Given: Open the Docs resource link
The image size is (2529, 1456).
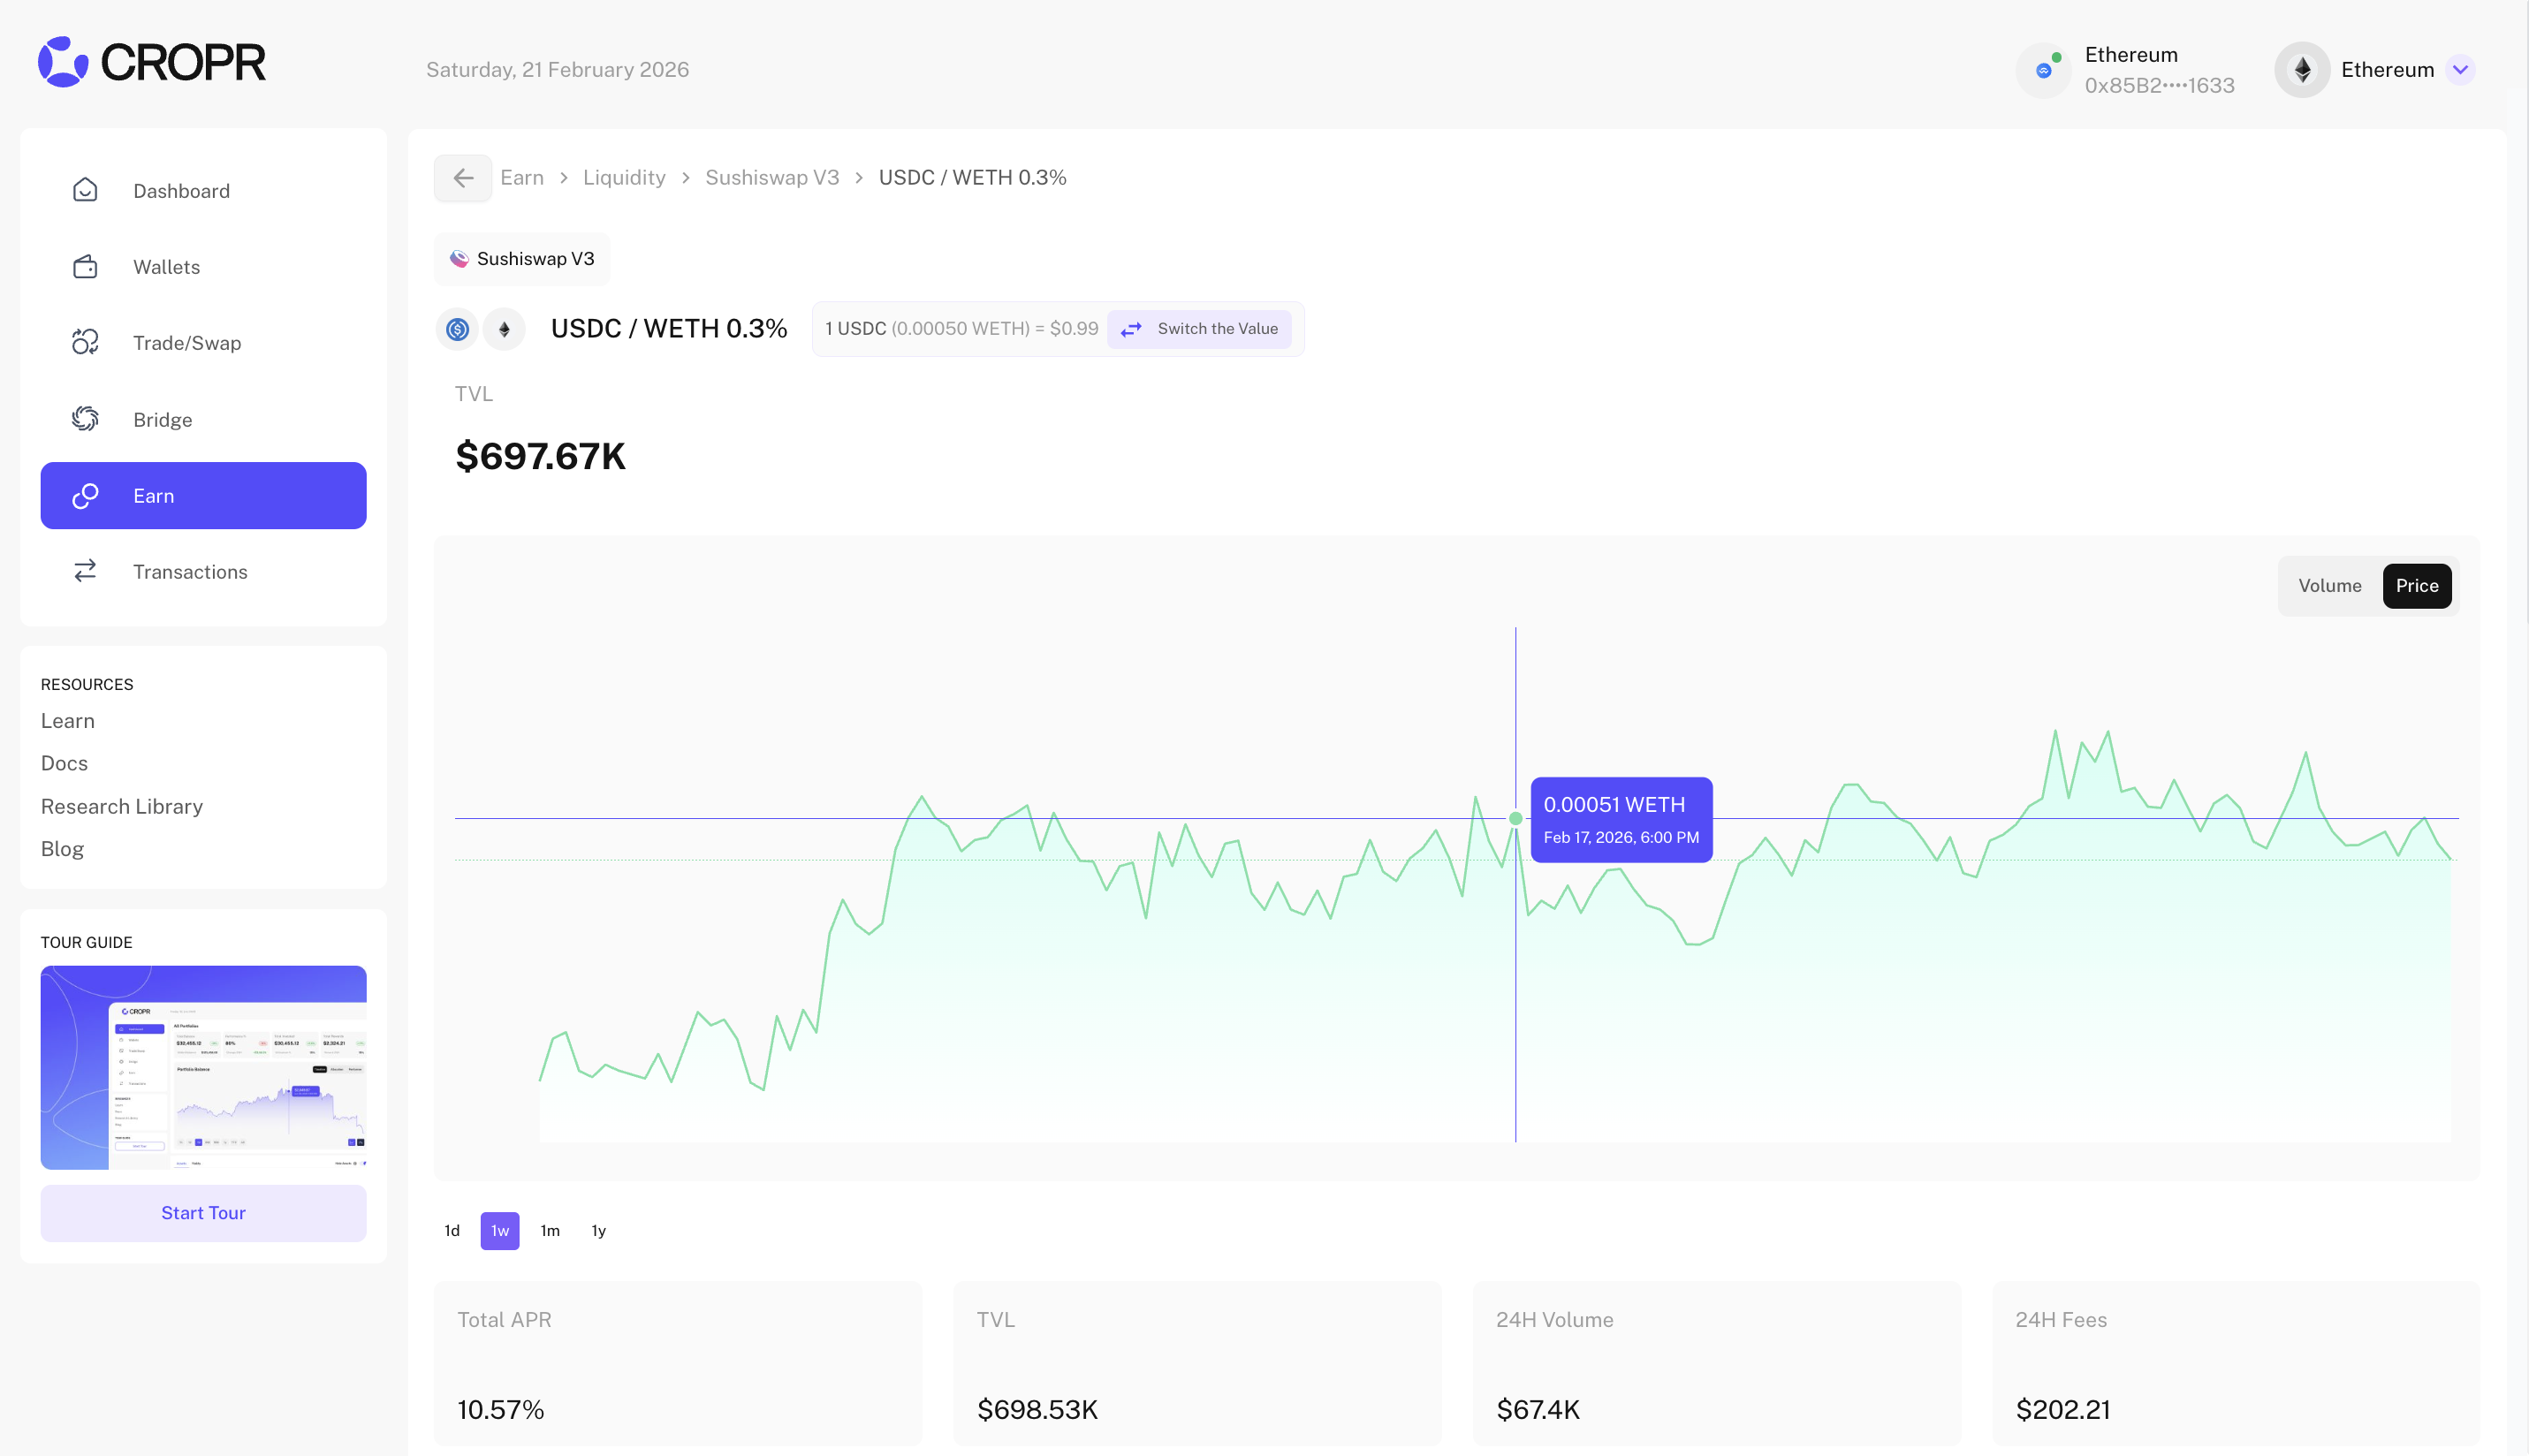Looking at the screenshot, I should (x=65, y=764).
